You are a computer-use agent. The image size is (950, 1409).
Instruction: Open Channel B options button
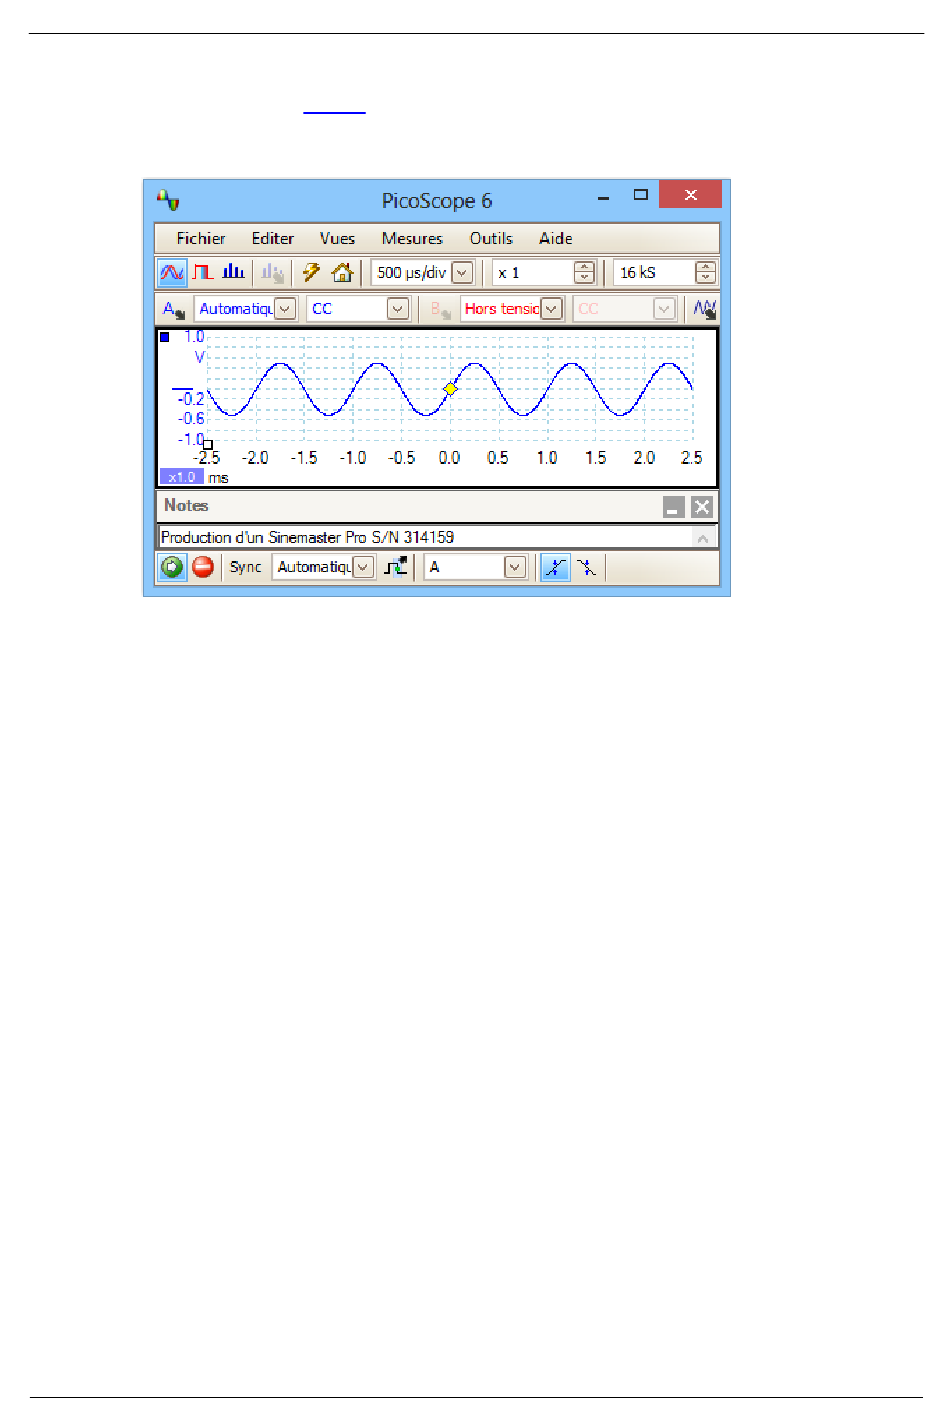click(441, 309)
